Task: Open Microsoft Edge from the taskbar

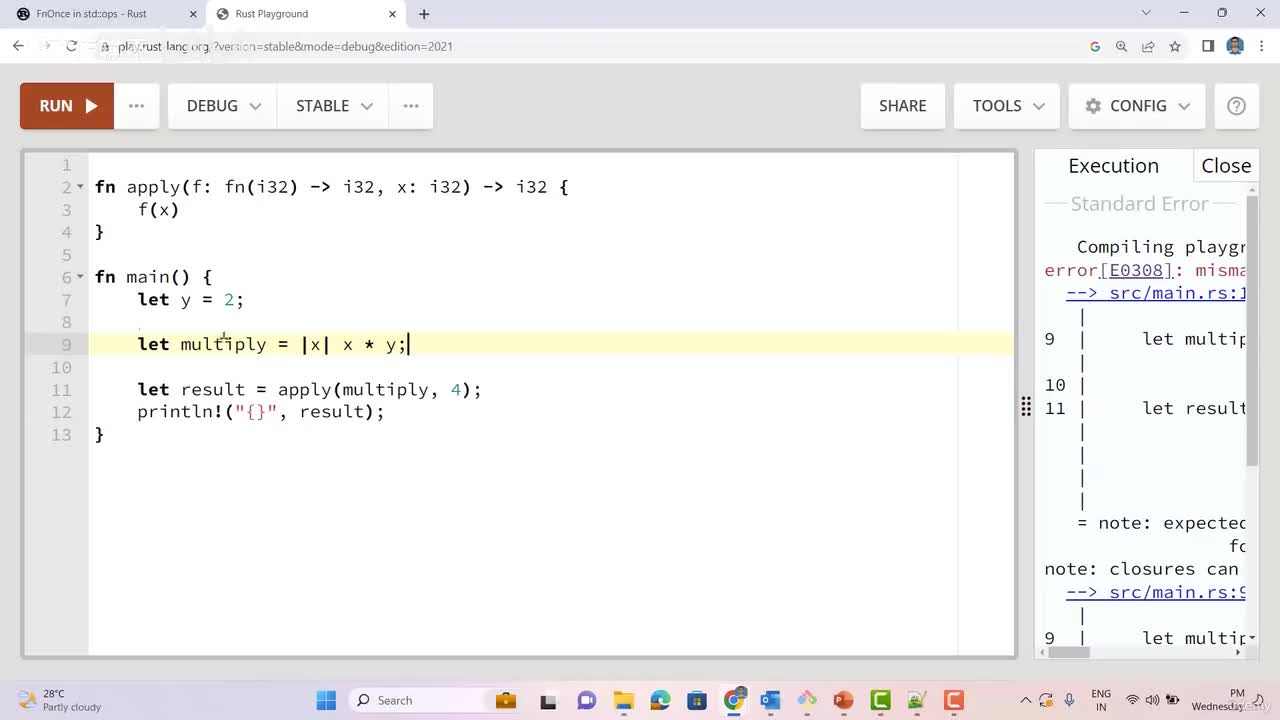Action: coord(660,700)
